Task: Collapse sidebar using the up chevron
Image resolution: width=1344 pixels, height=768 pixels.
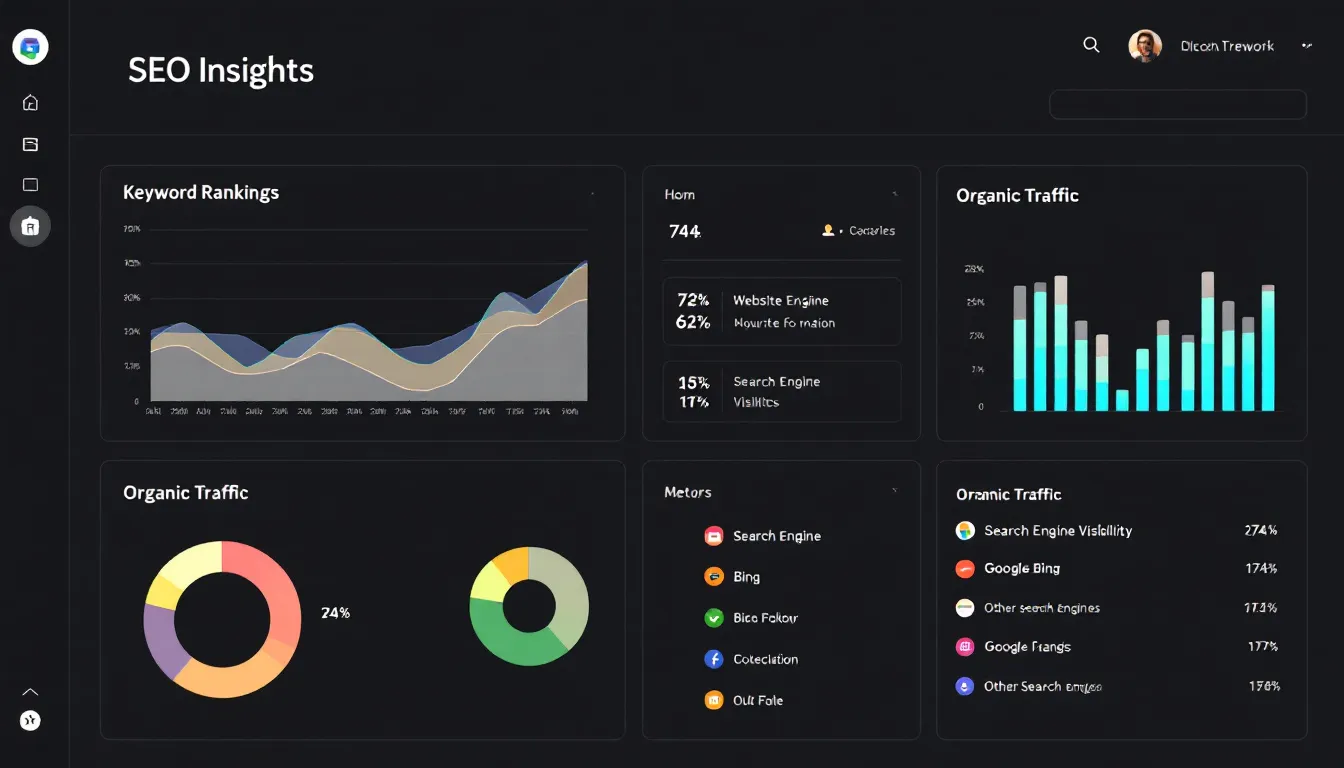Action: [x=30, y=691]
